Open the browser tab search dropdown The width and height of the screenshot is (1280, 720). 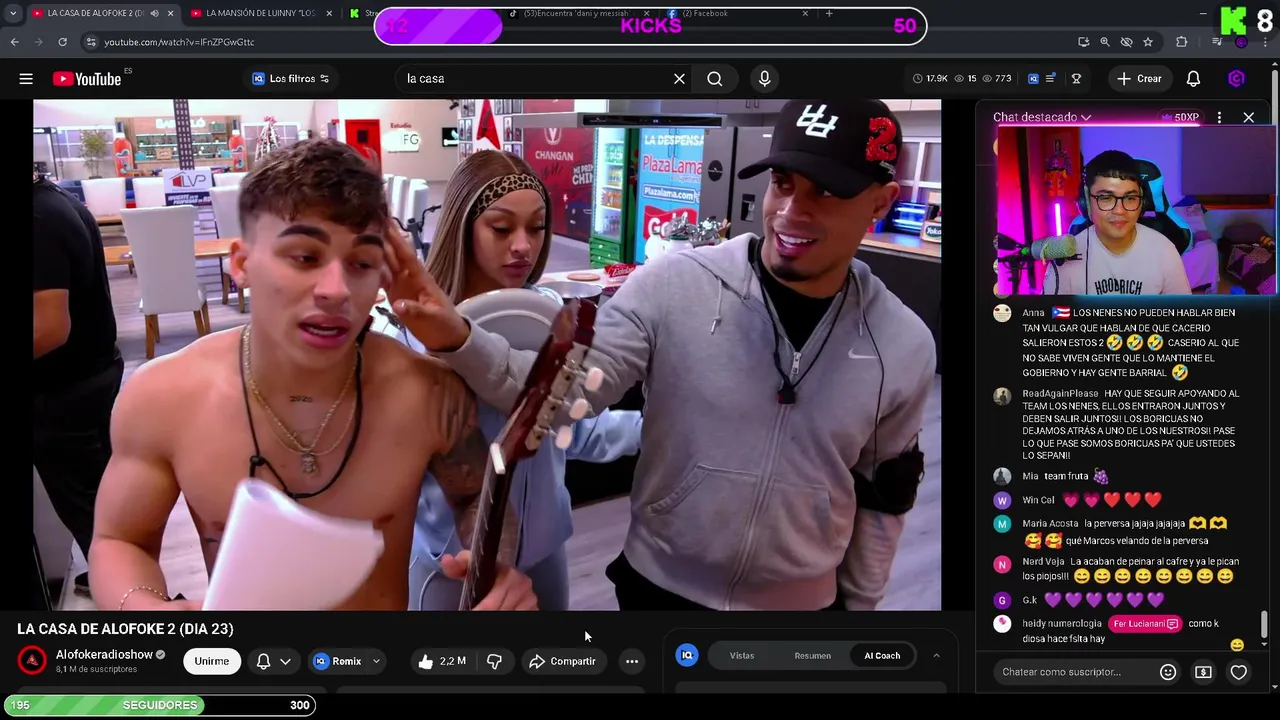pyautogui.click(x=13, y=13)
